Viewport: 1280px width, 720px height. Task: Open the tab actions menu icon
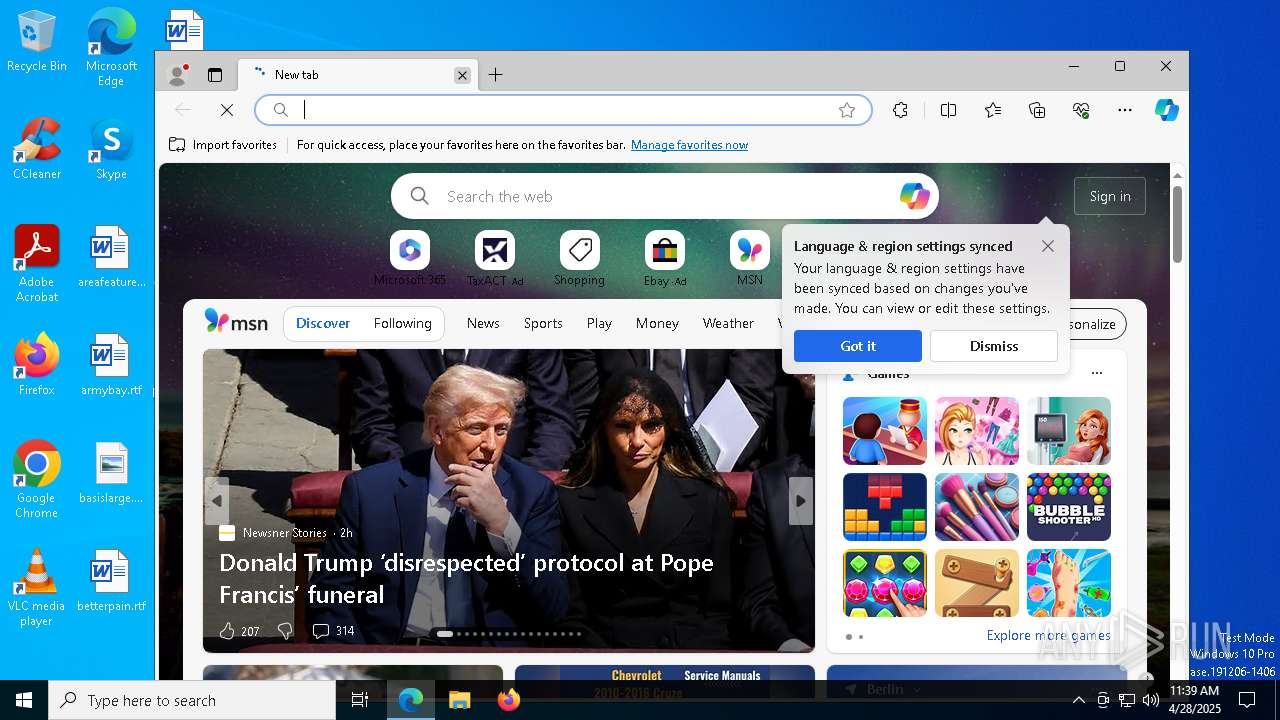(x=215, y=75)
